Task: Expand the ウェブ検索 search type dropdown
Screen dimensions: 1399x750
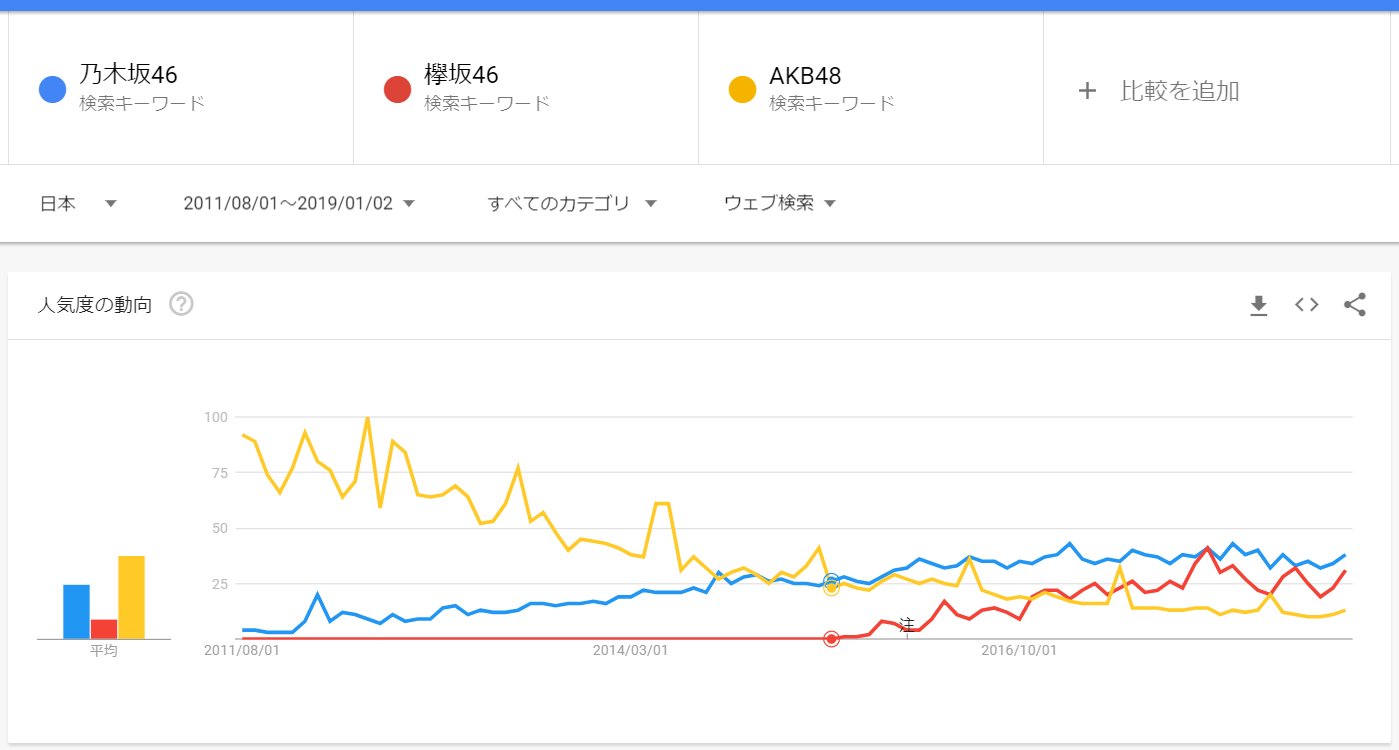Action: 779,204
